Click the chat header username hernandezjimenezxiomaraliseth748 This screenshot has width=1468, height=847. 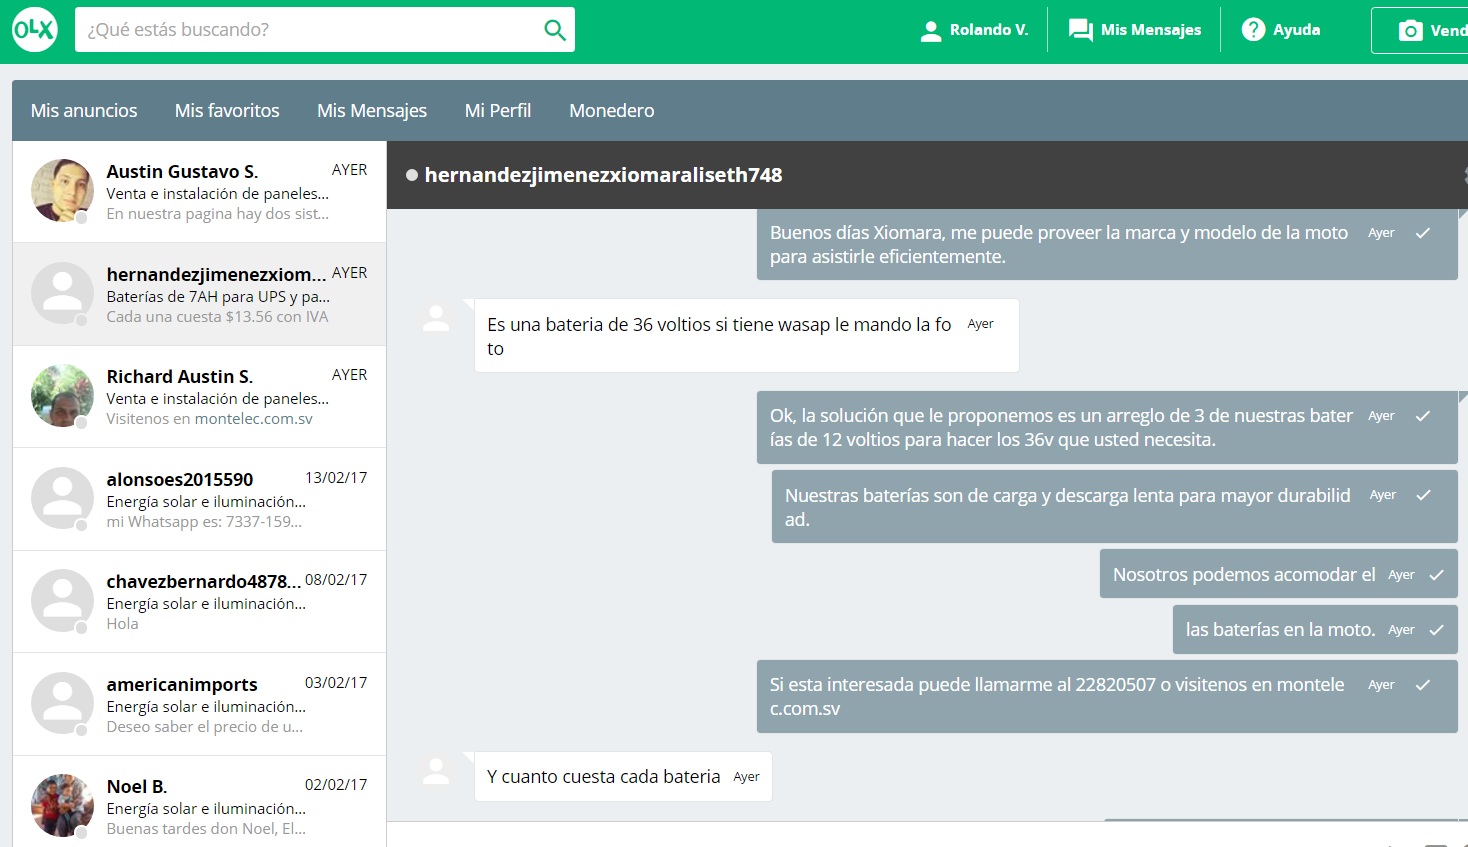tap(603, 175)
